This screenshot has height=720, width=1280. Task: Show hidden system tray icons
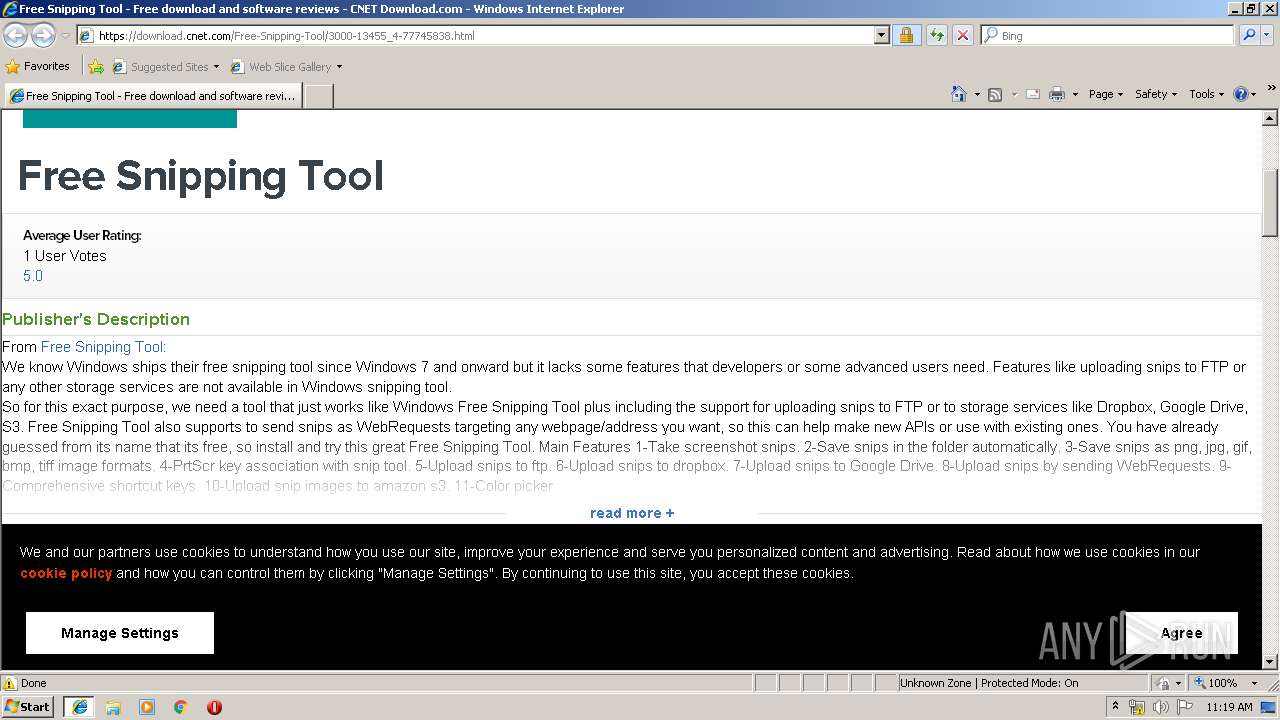coord(1115,707)
